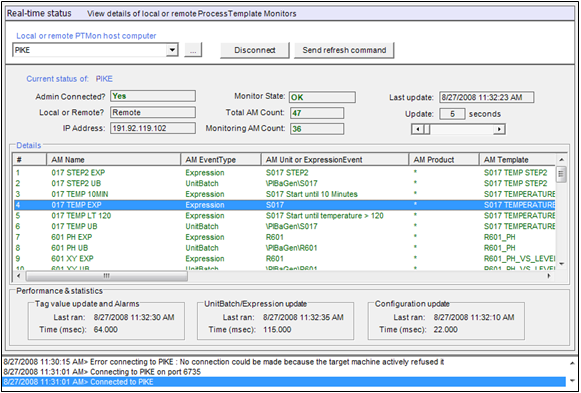Click the details horizontal scroll right arrow
This screenshot has height=393, width=581.
click(x=550, y=276)
